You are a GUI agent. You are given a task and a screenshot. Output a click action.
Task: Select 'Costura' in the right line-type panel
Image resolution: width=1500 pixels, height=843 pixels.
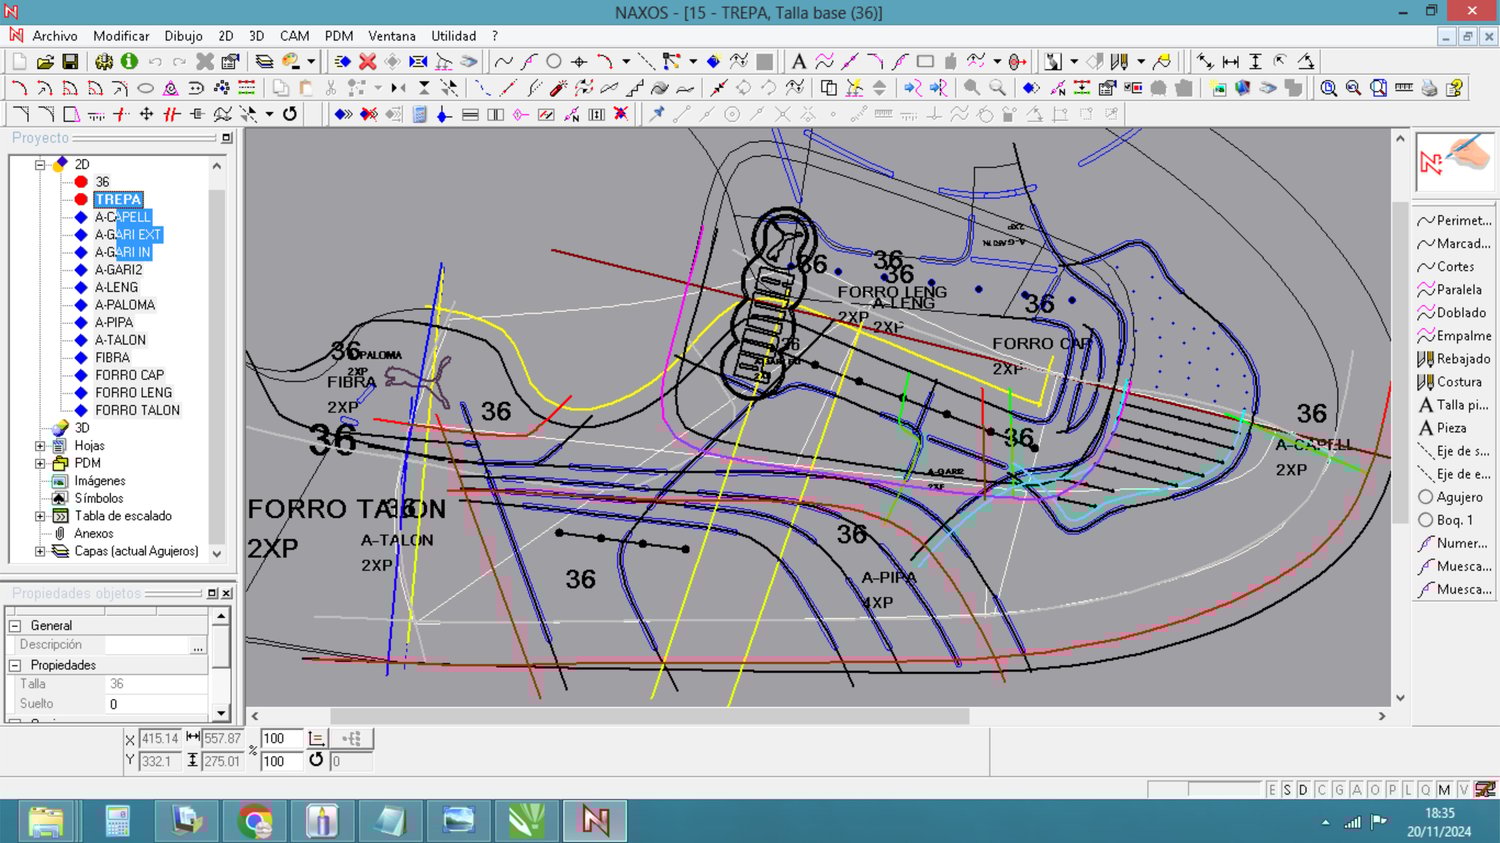(x=1458, y=382)
